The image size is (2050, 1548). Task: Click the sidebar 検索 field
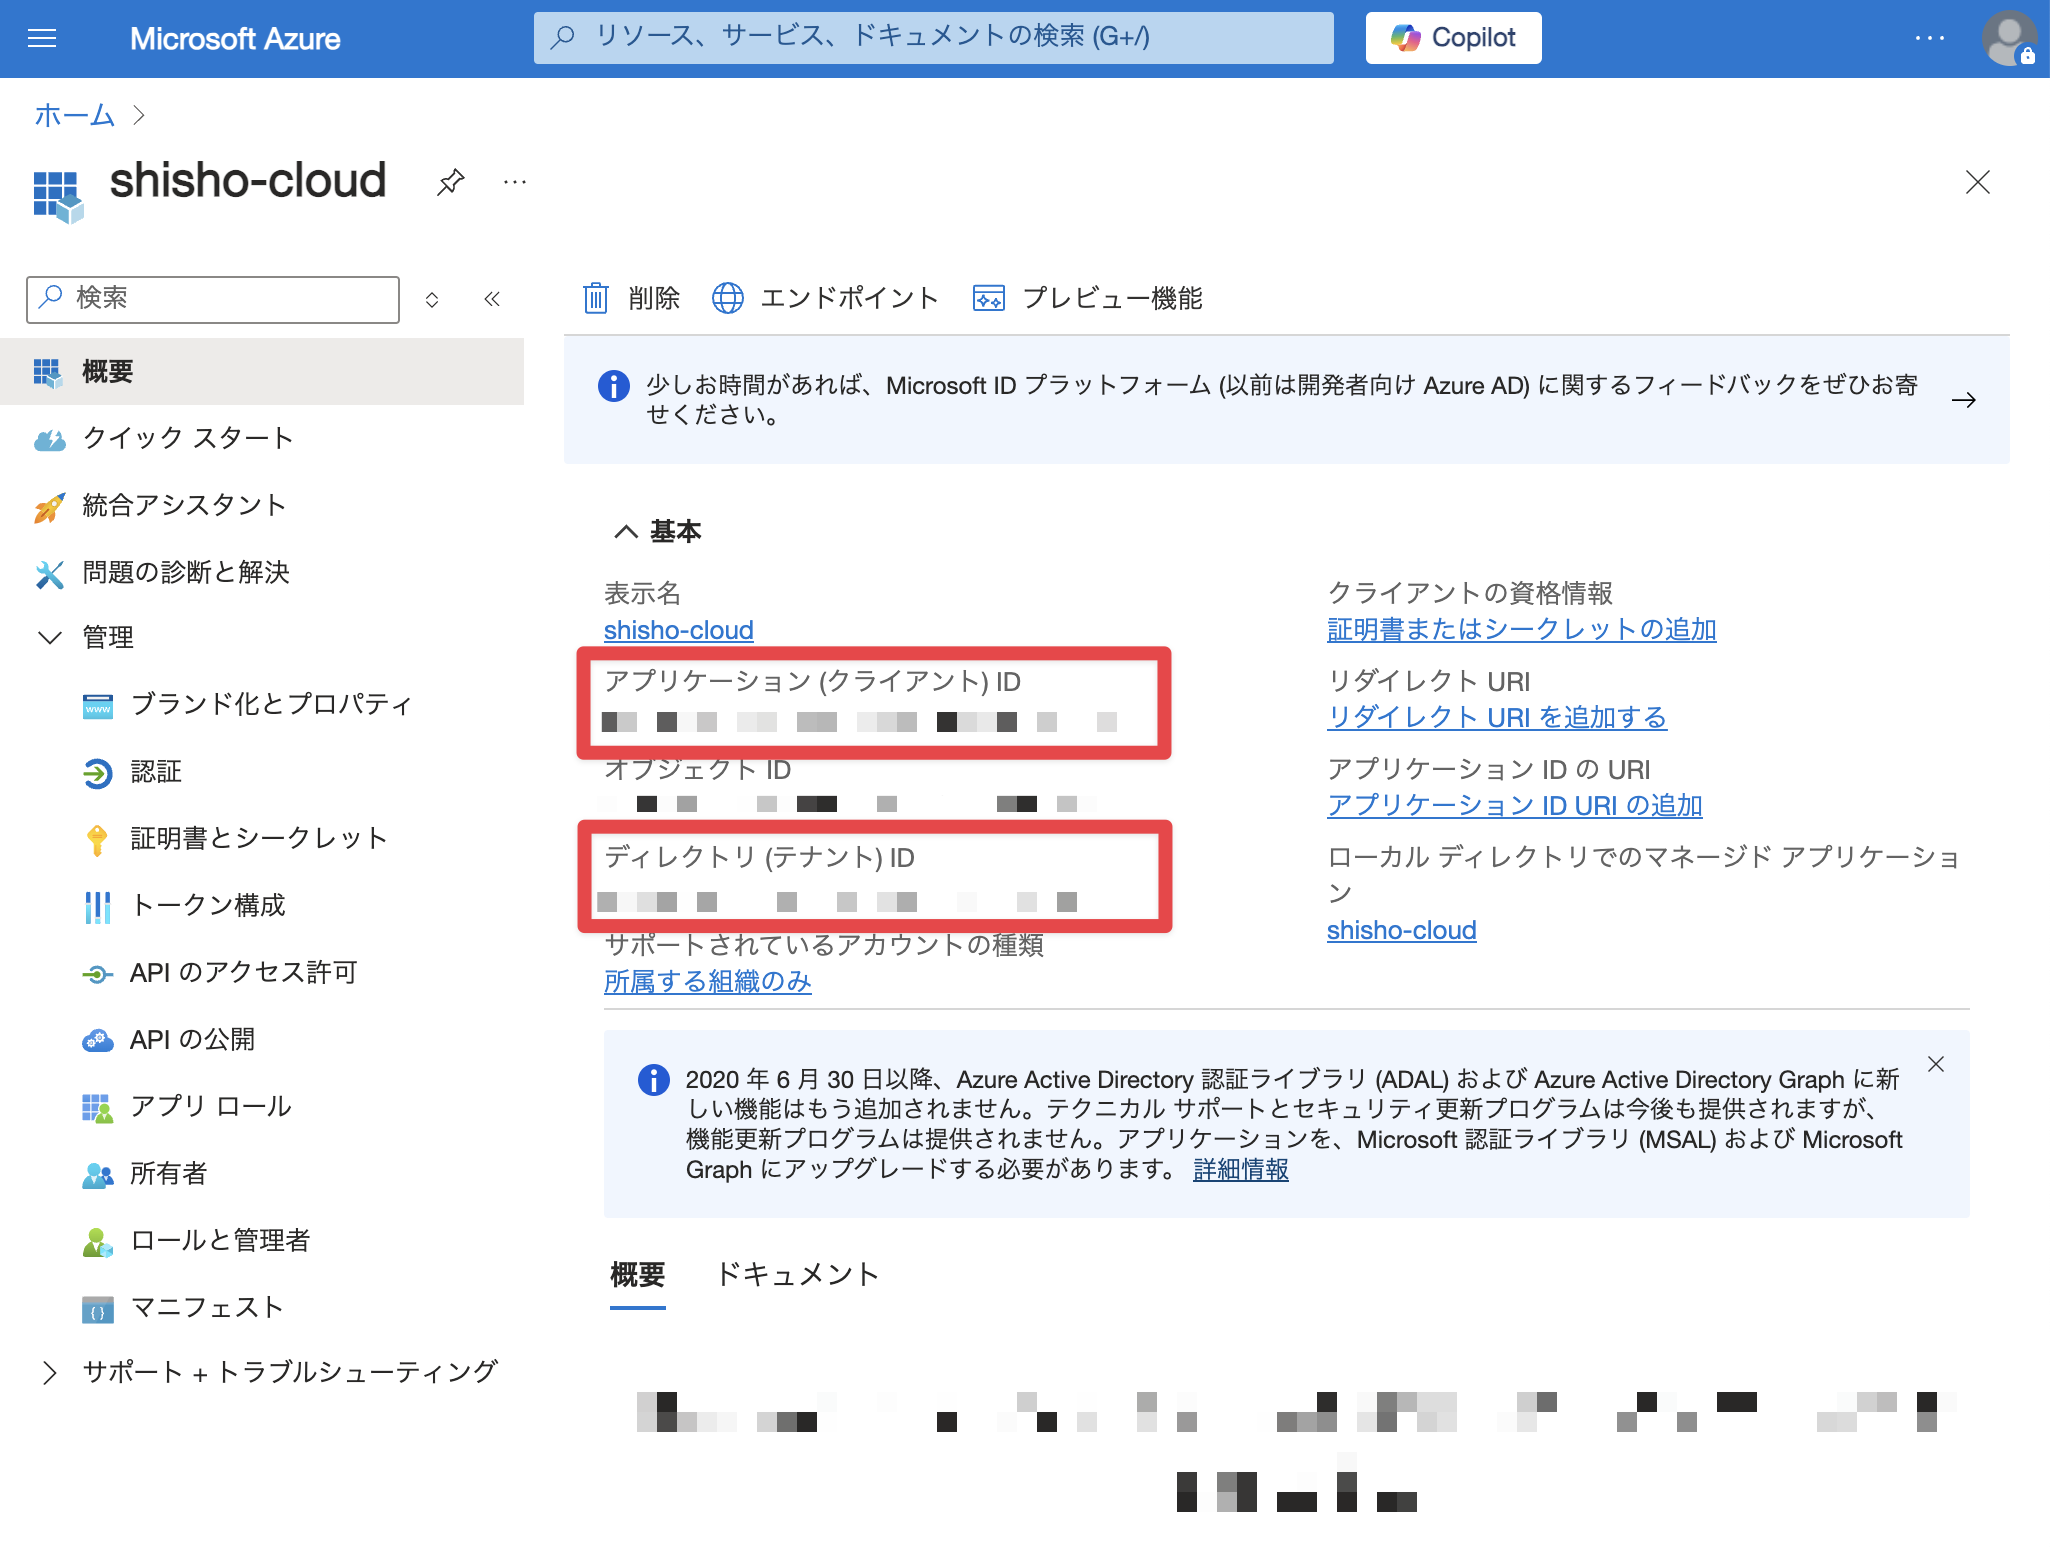[x=213, y=299]
